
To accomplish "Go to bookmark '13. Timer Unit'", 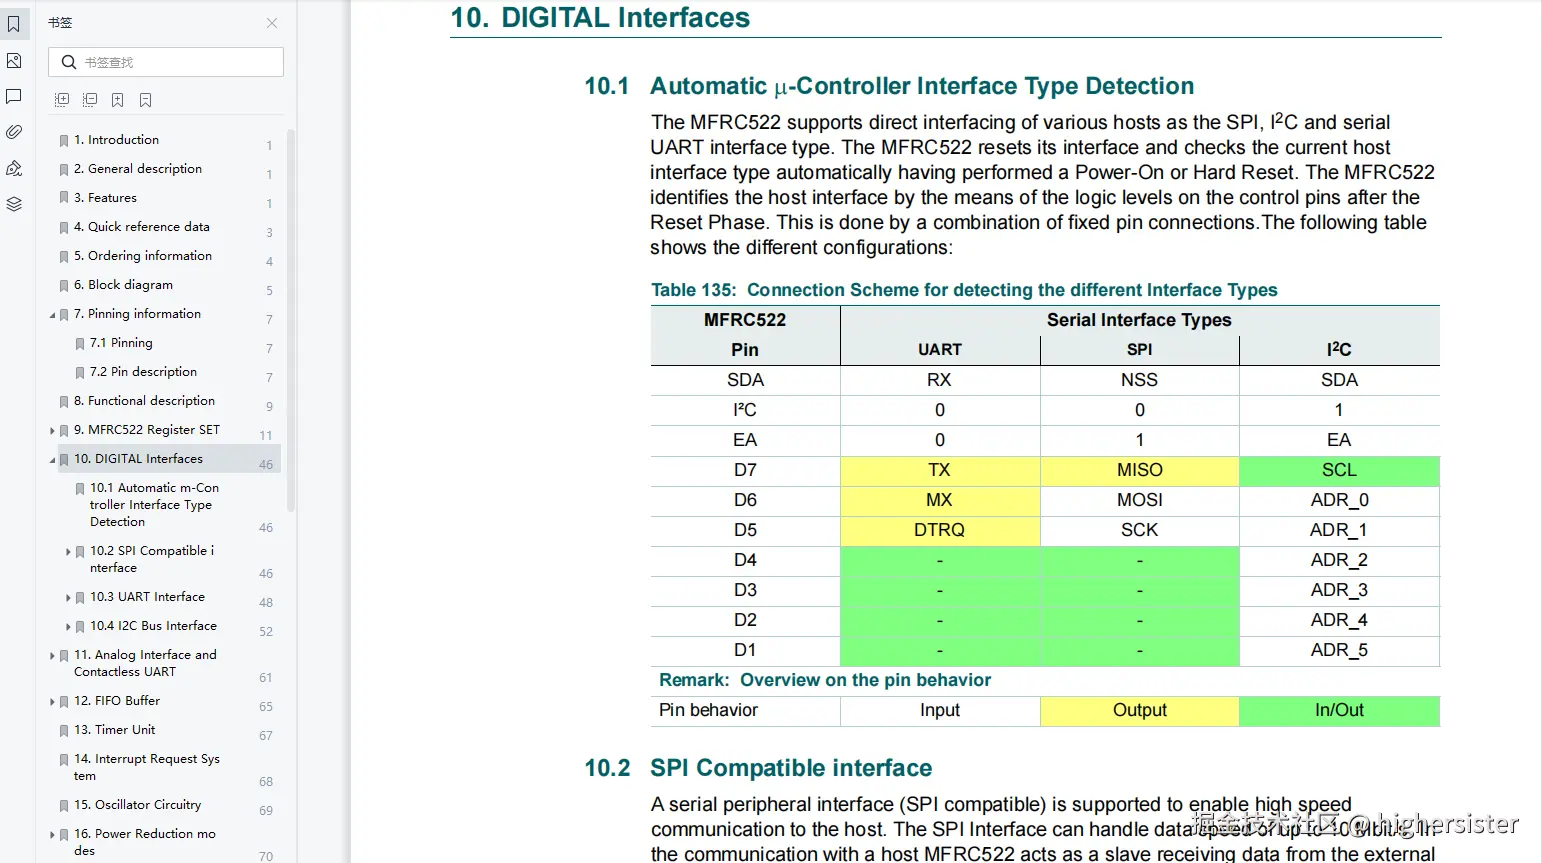I will (114, 730).
